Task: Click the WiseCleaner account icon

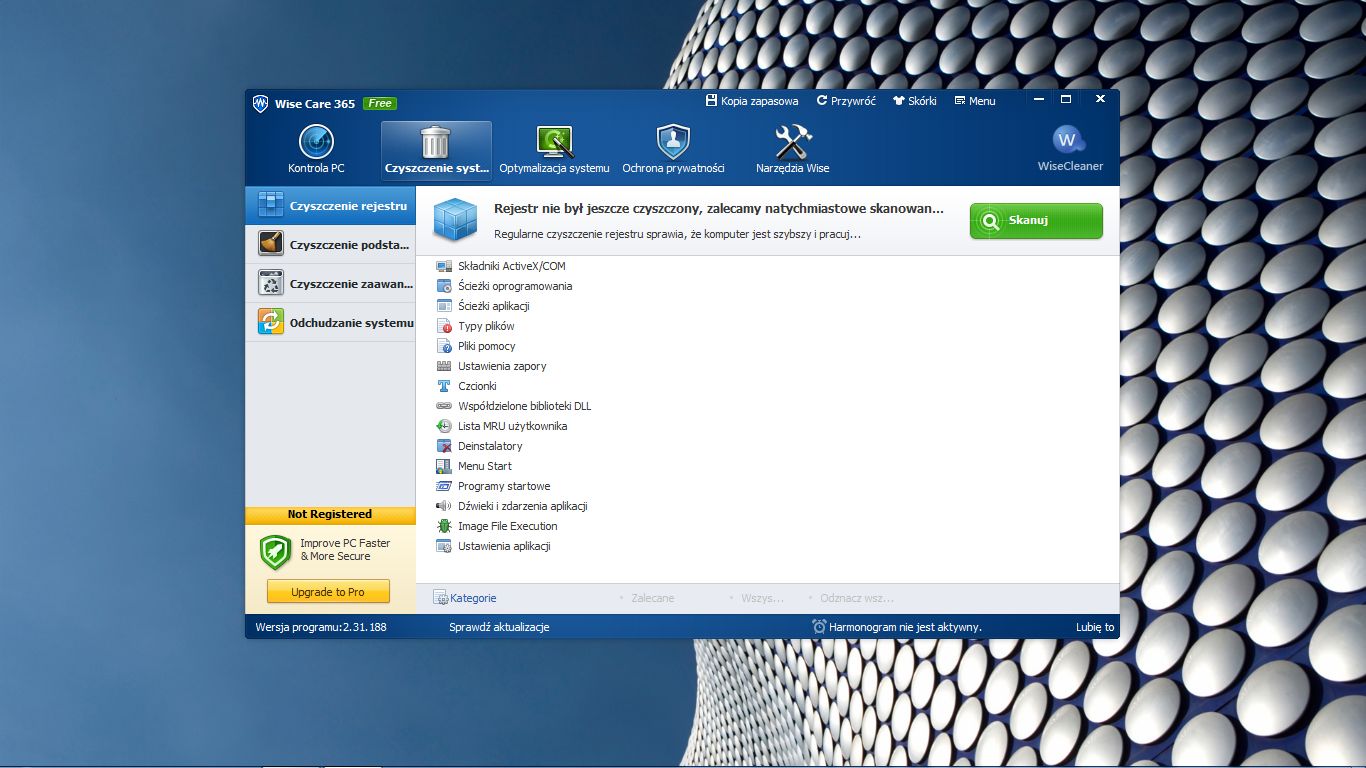Action: [1069, 140]
